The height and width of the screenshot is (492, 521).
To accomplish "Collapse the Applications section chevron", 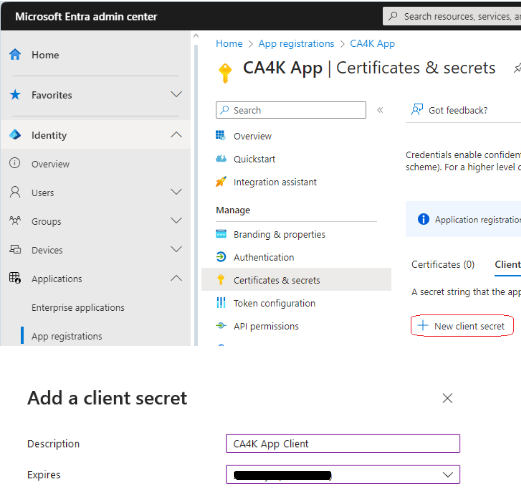I will (176, 278).
